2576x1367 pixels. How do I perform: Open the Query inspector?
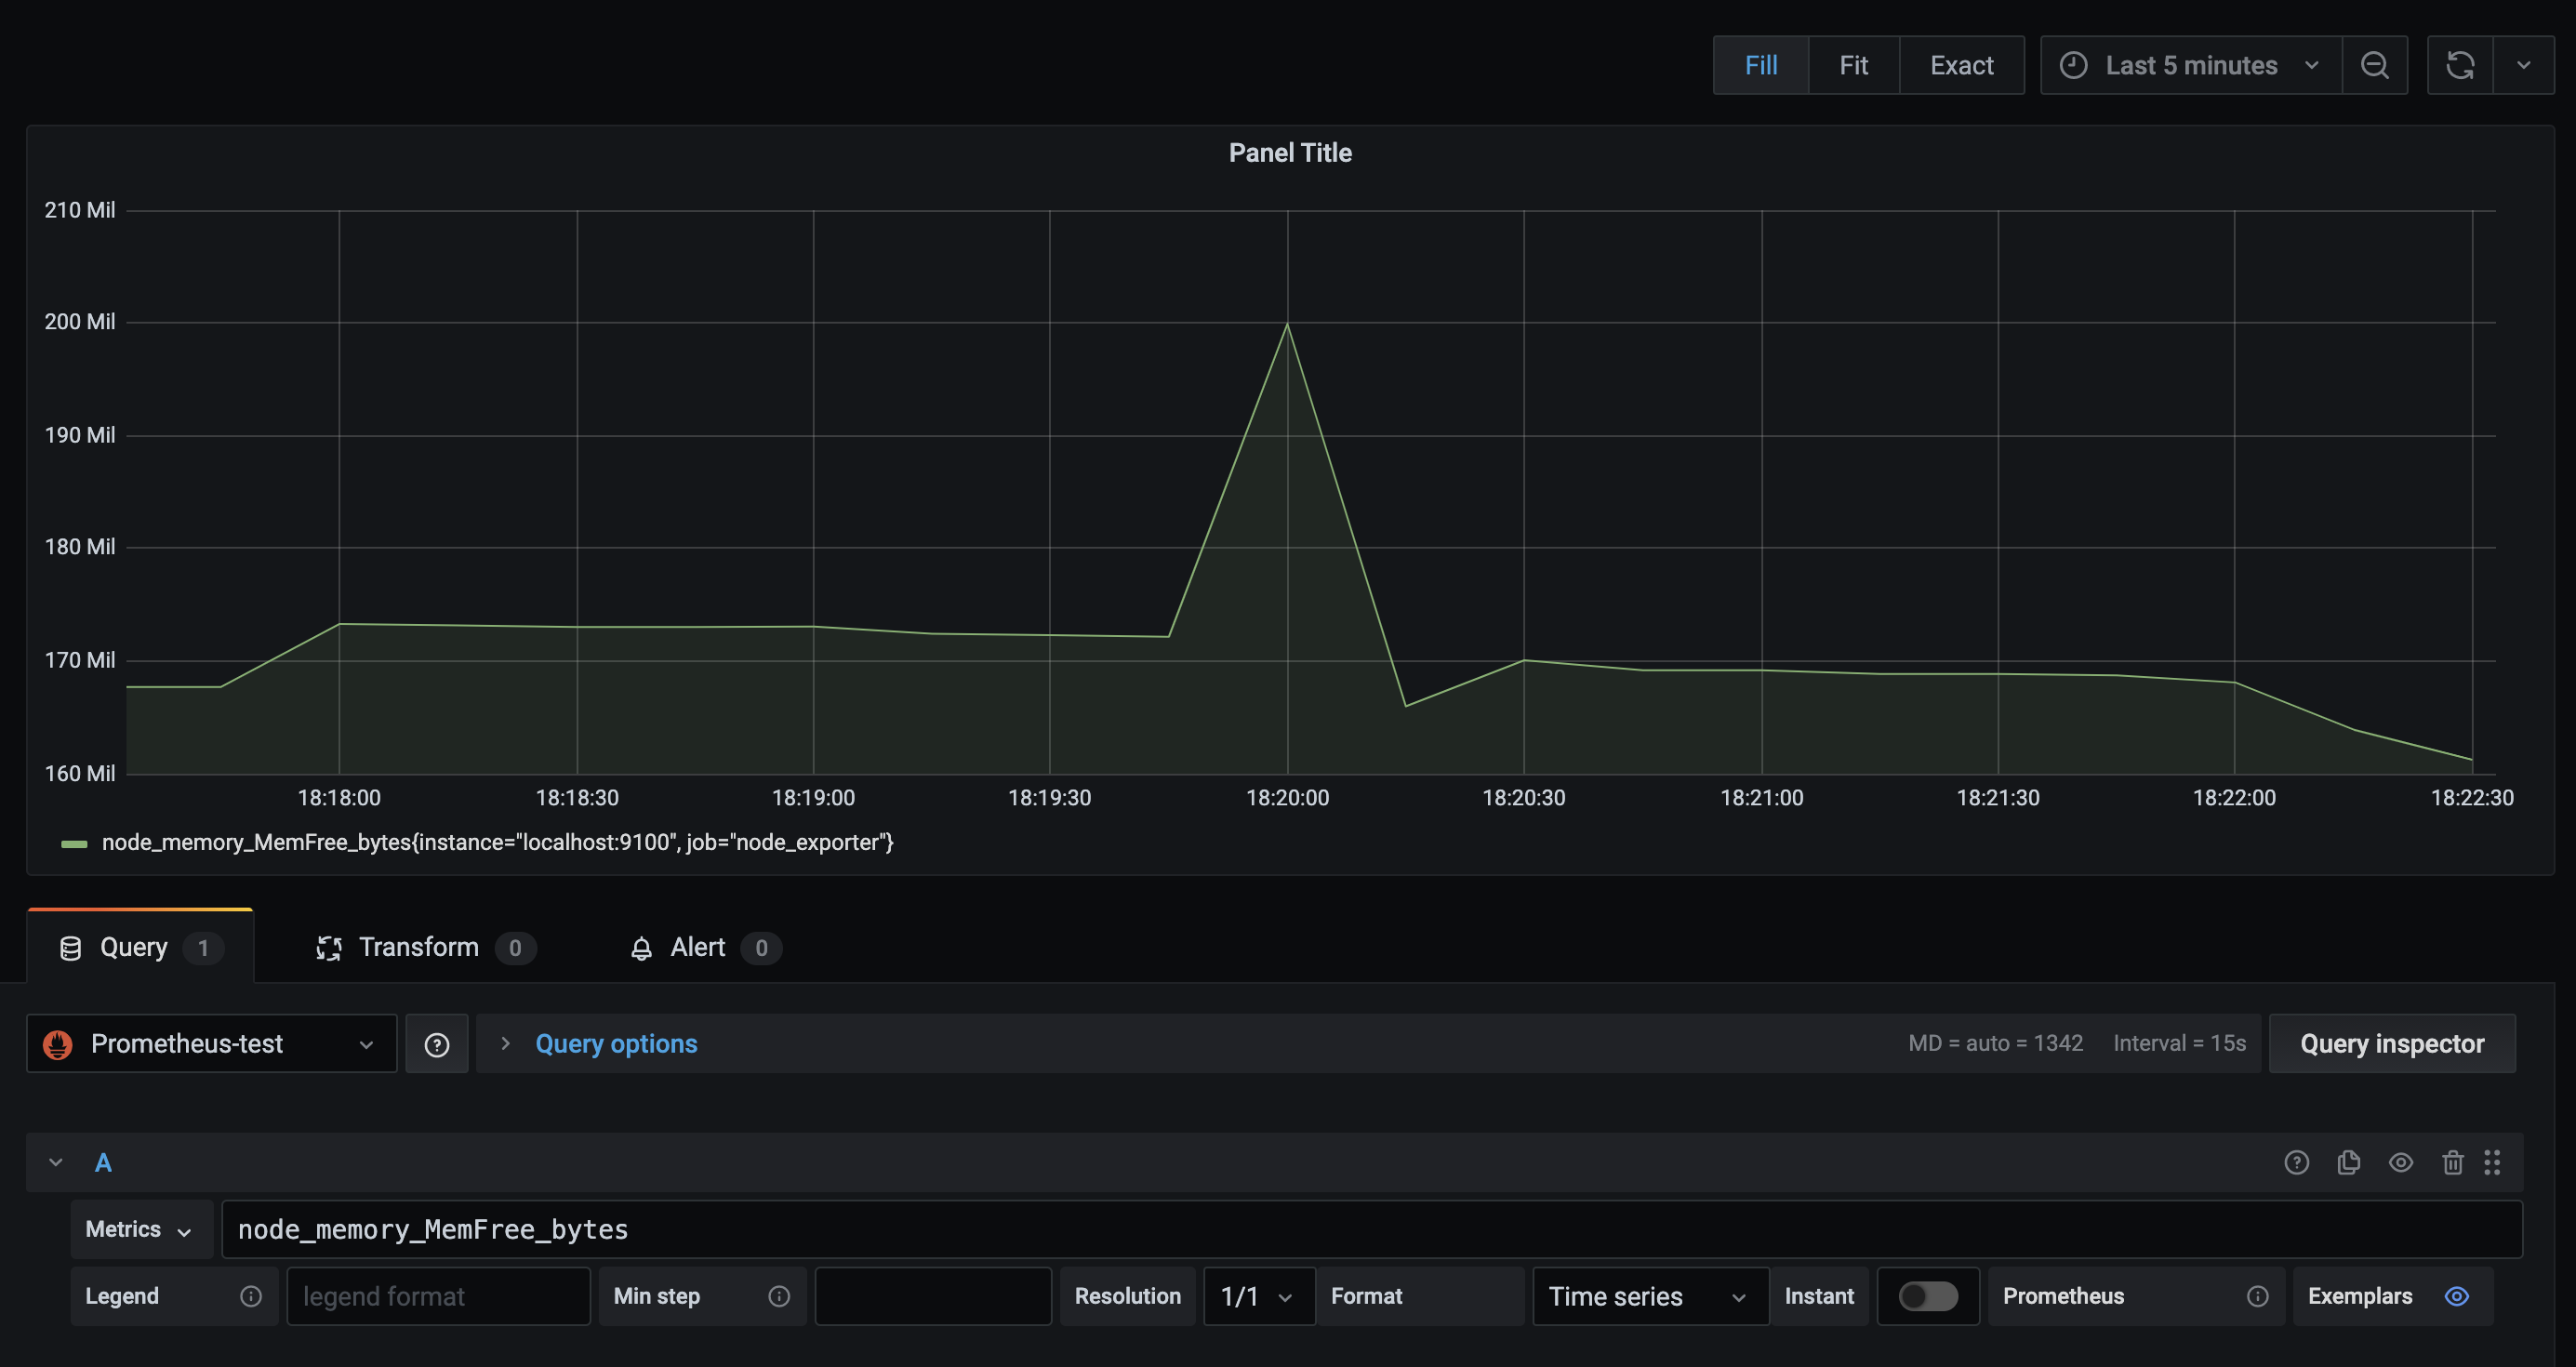click(x=2391, y=1044)
